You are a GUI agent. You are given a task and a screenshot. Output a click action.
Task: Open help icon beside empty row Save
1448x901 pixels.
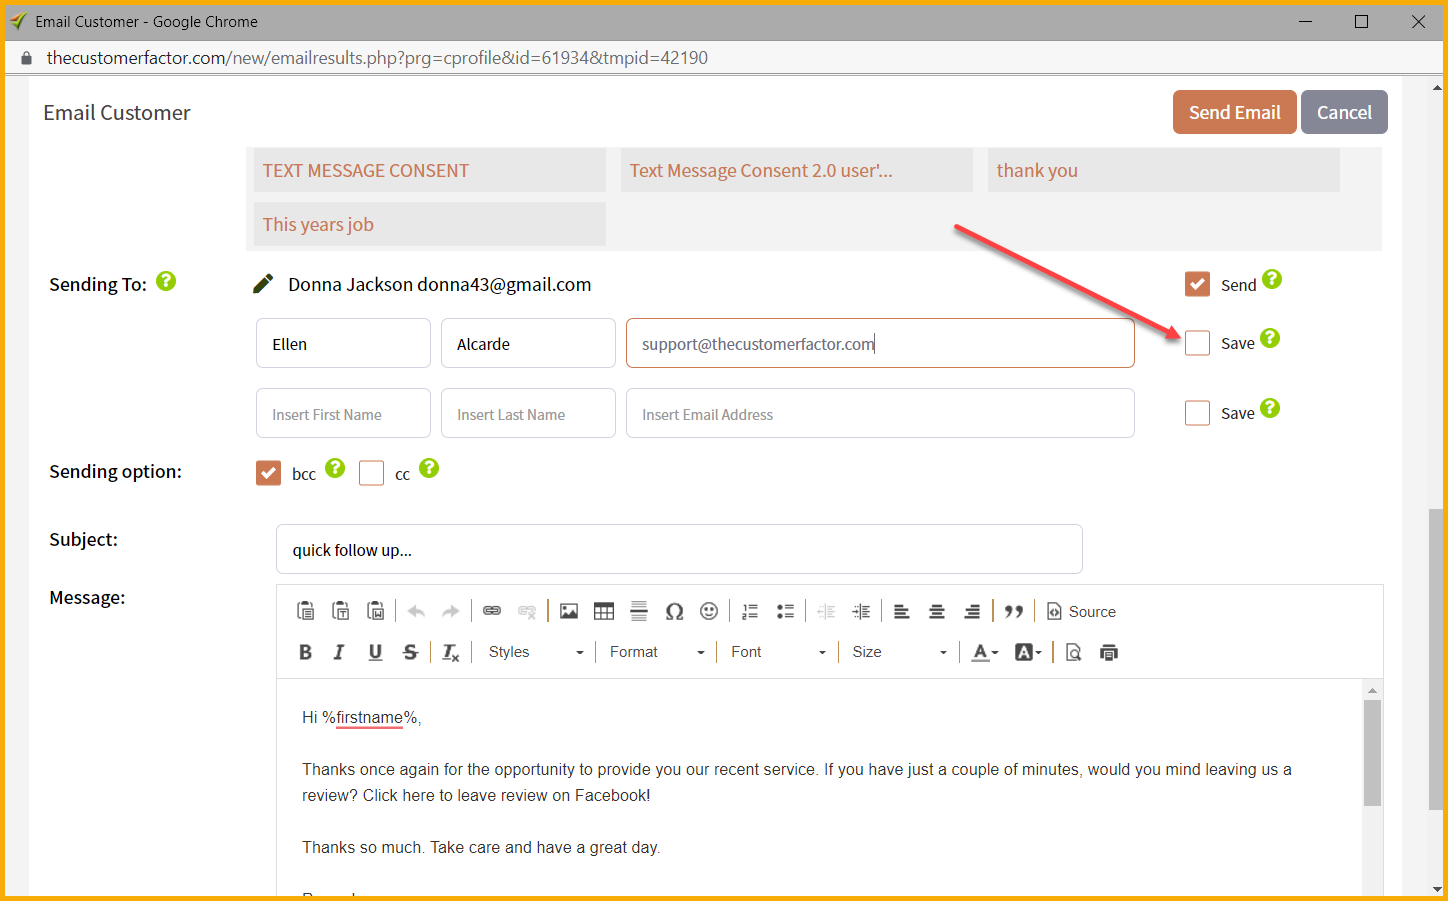pos(1270,408)
